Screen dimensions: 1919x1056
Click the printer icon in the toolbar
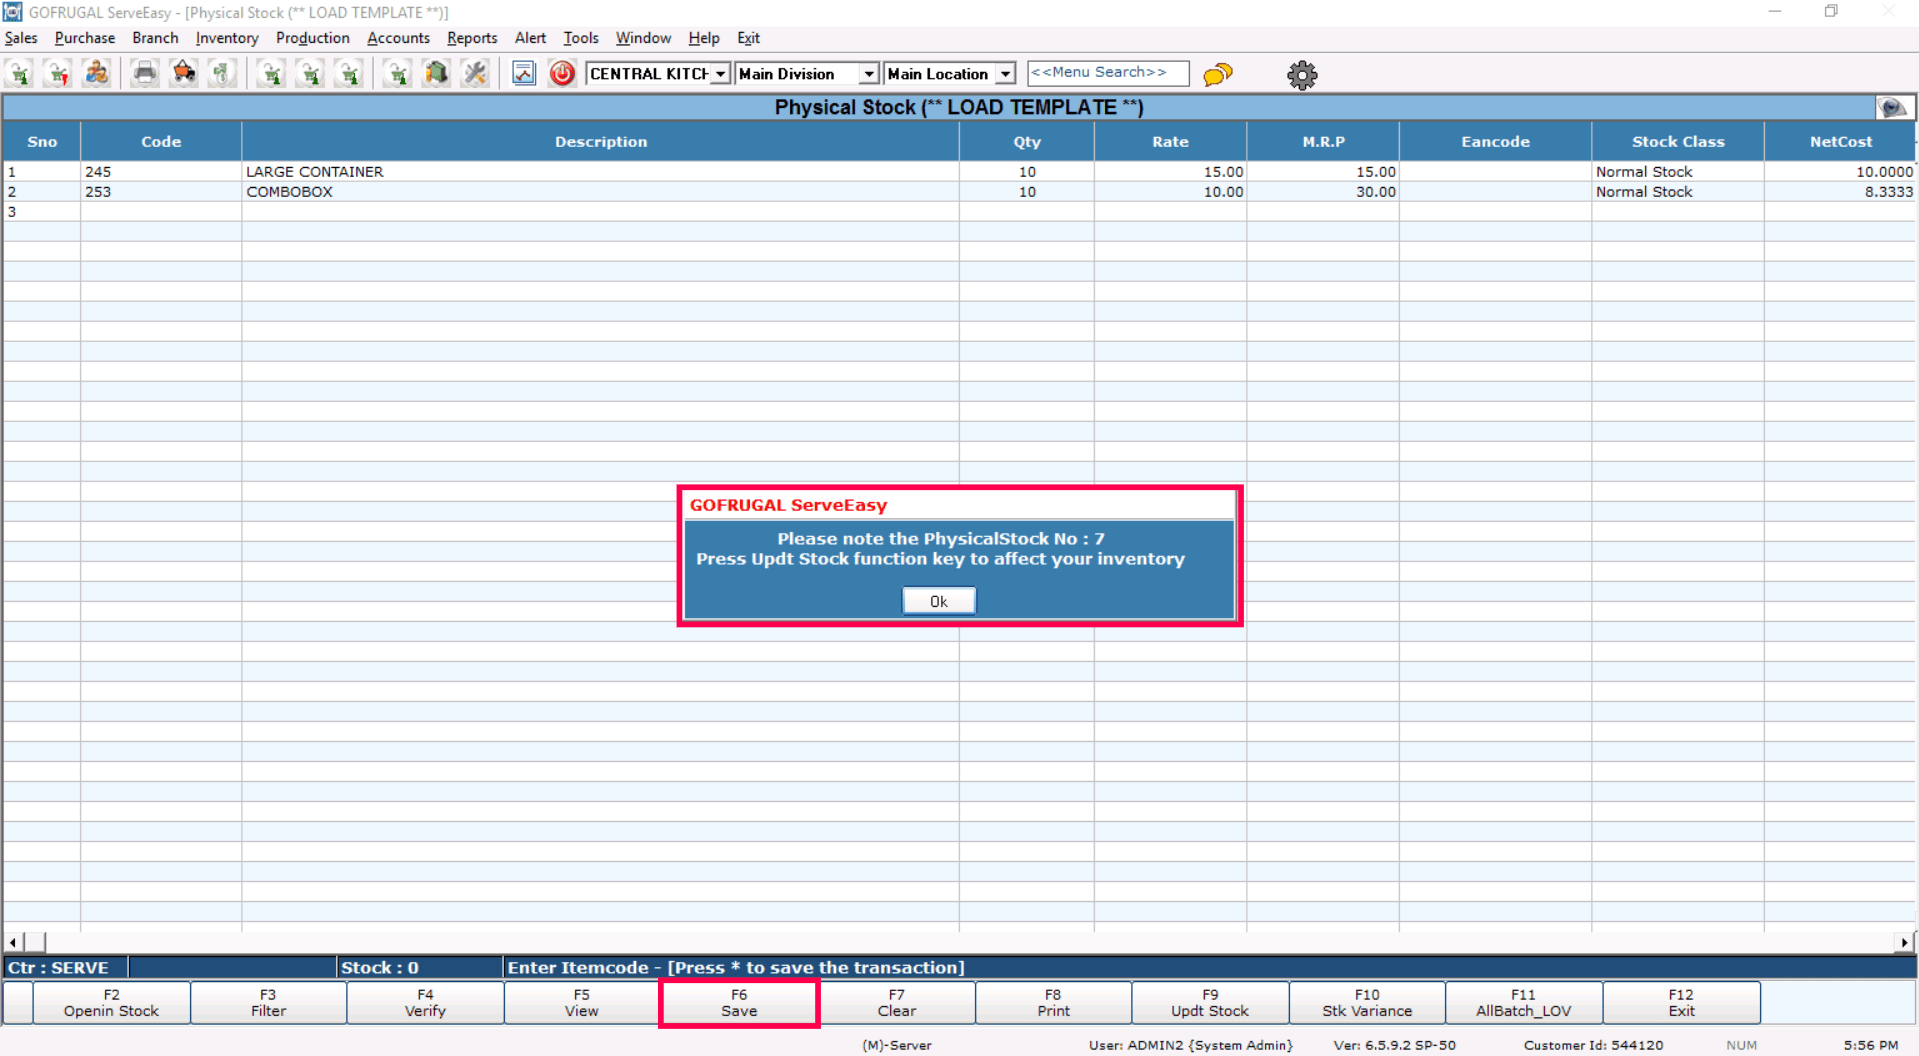click(145, 74)
